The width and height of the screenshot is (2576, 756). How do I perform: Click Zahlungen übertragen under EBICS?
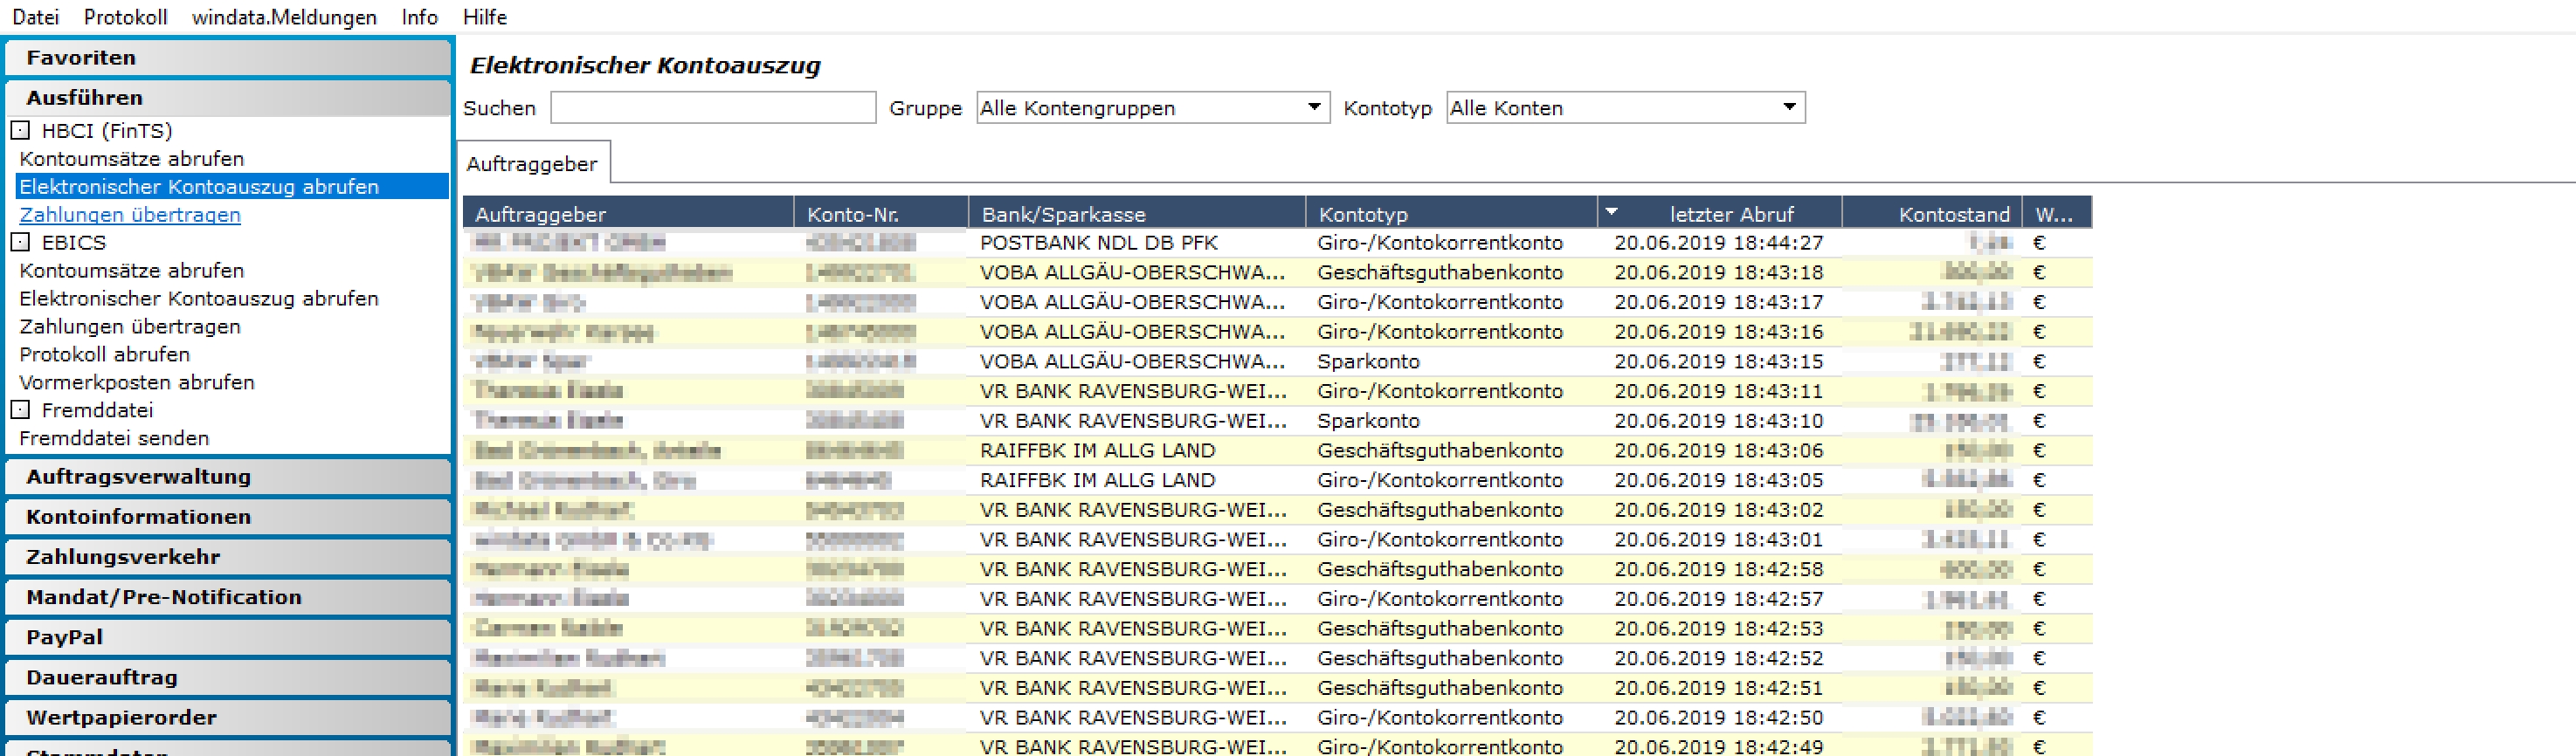click(x=130, y=327)
